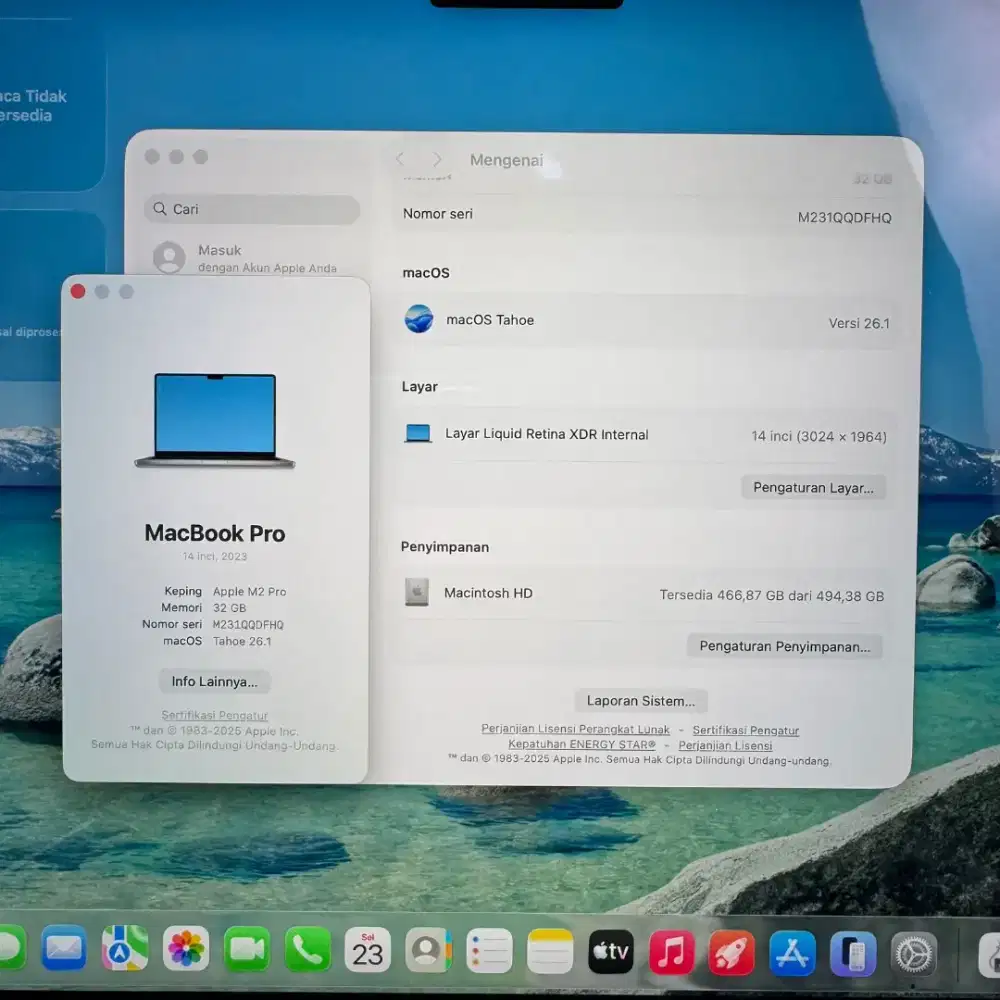
Task: Launch iPhone Mirroring from the Dock
Action: tap(853, 953)
